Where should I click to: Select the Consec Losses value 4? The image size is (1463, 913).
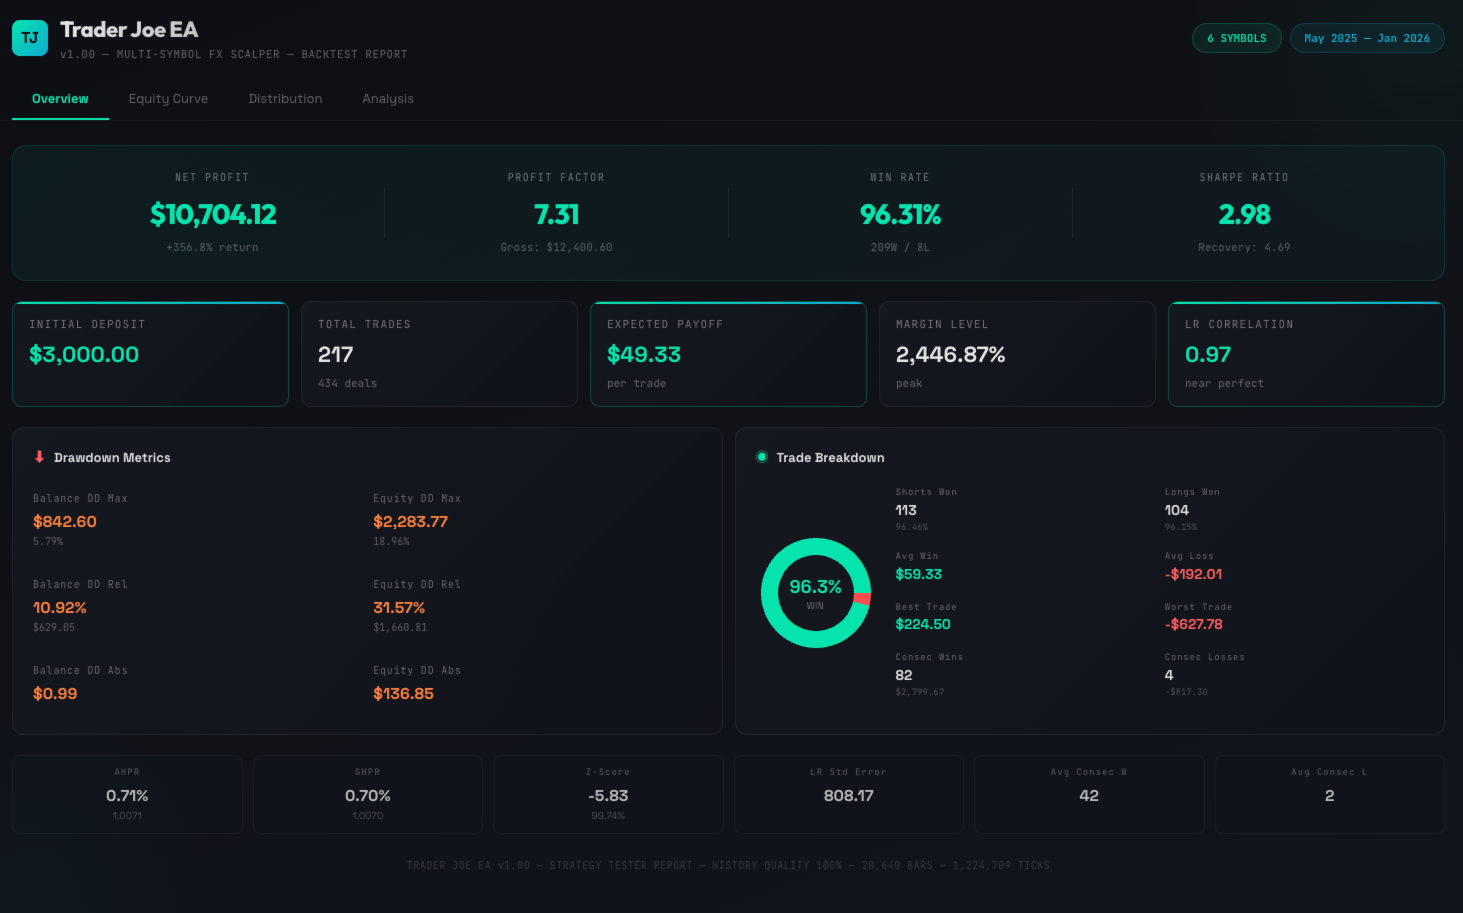click(1169, 675)
